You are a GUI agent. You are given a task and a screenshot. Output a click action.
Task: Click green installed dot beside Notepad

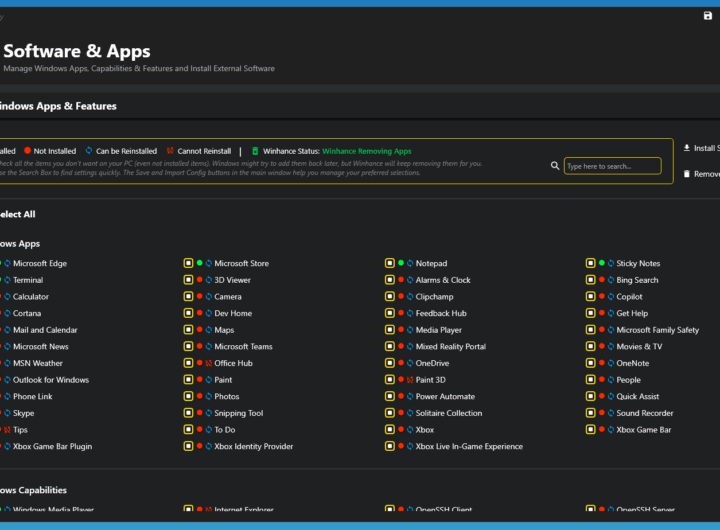click(401, 263)
